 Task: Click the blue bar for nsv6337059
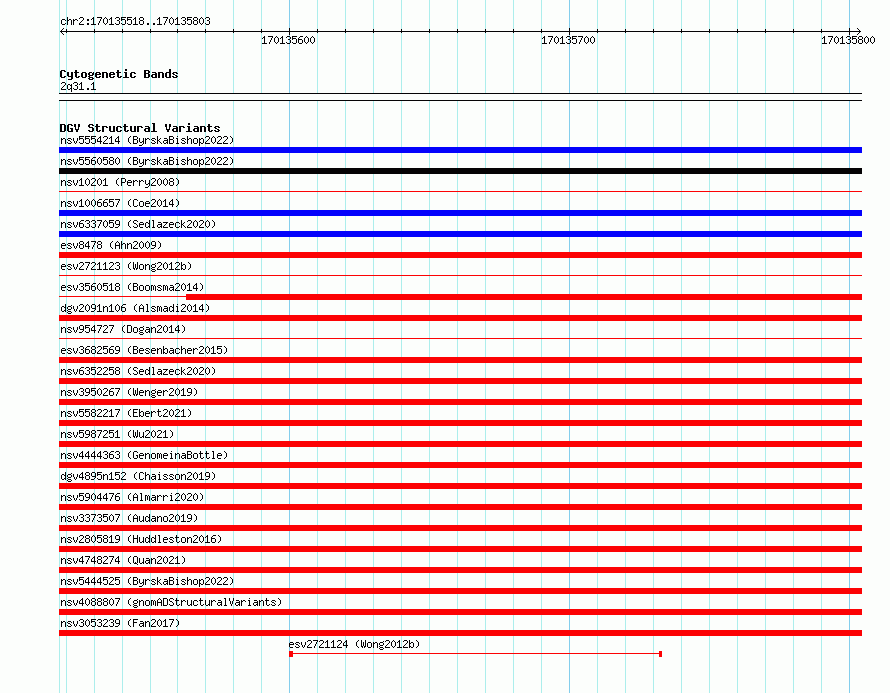(x=460, y=234)
